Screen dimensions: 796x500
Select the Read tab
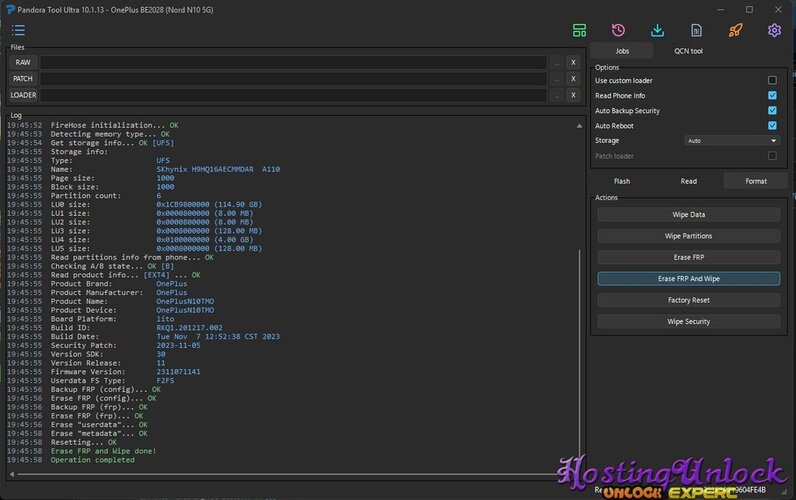688,181
